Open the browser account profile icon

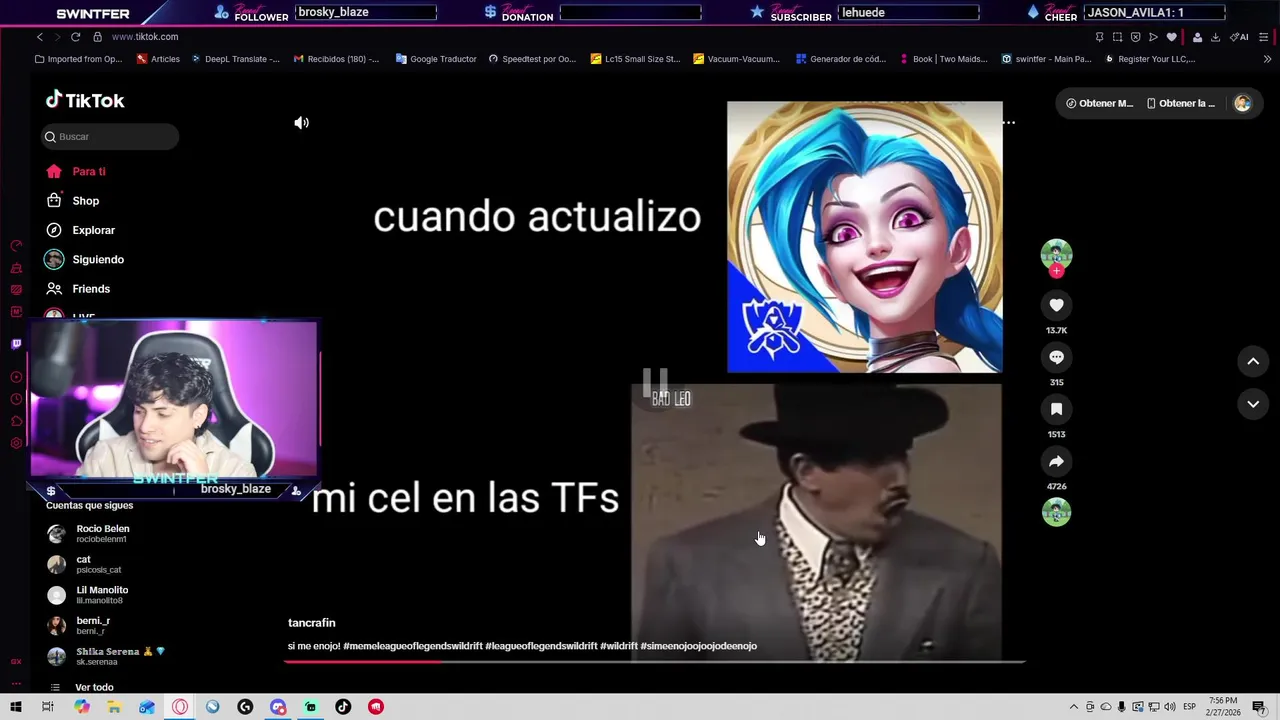1197,37
